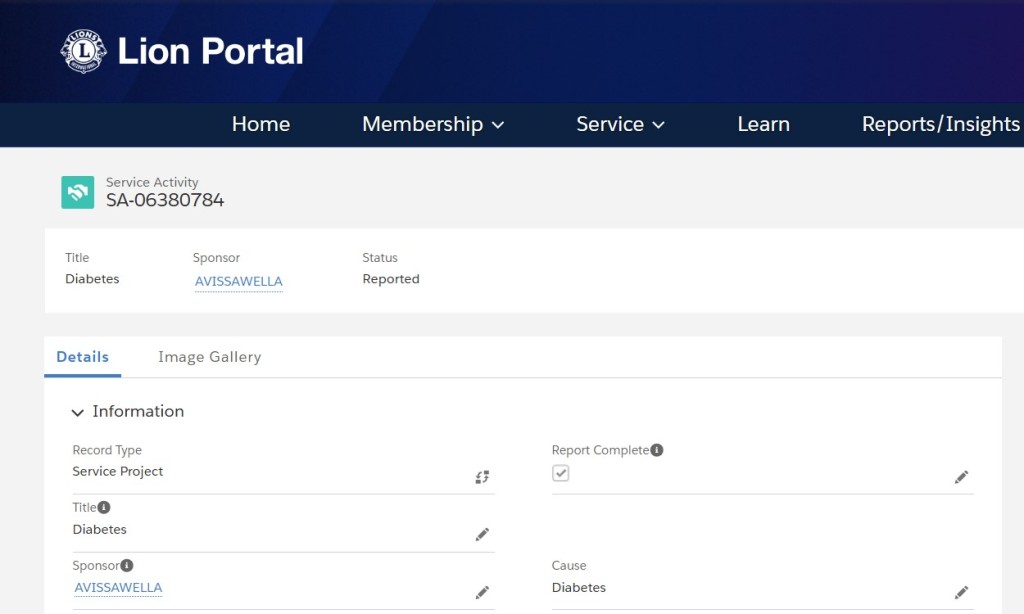Select the Details tab
The width and height of the screenshot is (1024, 614).
click(82, 357)
